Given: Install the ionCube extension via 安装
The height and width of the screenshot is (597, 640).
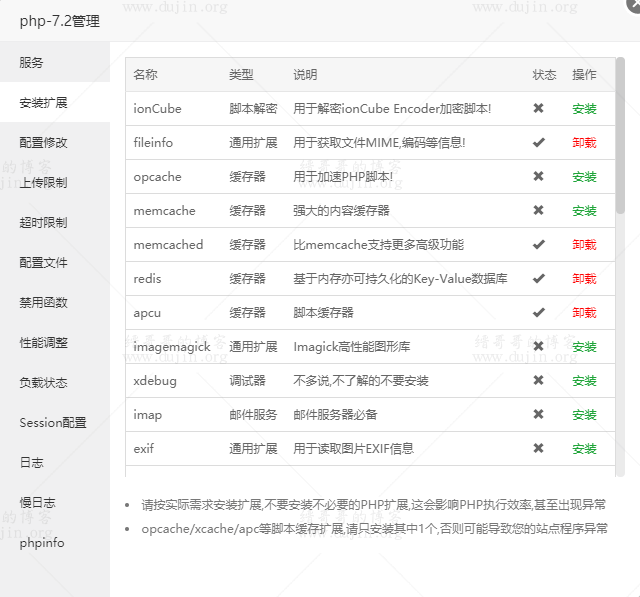Looking at the screenshot, I should tap(584, 109).
